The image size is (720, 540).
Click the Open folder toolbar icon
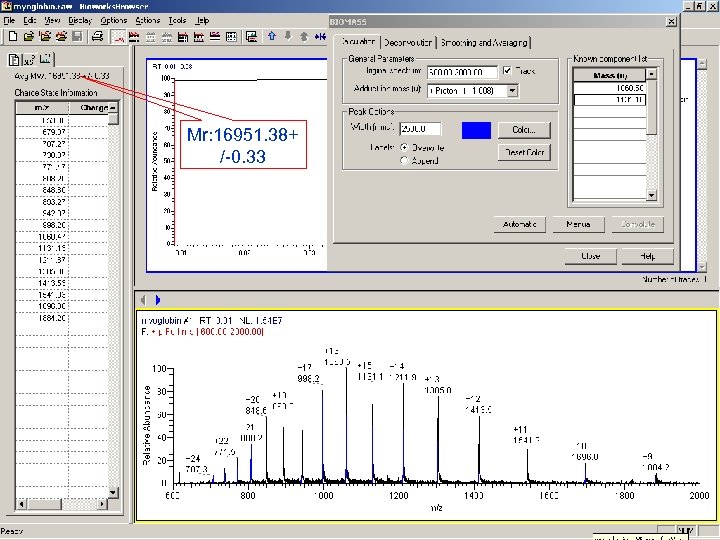[29, 37]
